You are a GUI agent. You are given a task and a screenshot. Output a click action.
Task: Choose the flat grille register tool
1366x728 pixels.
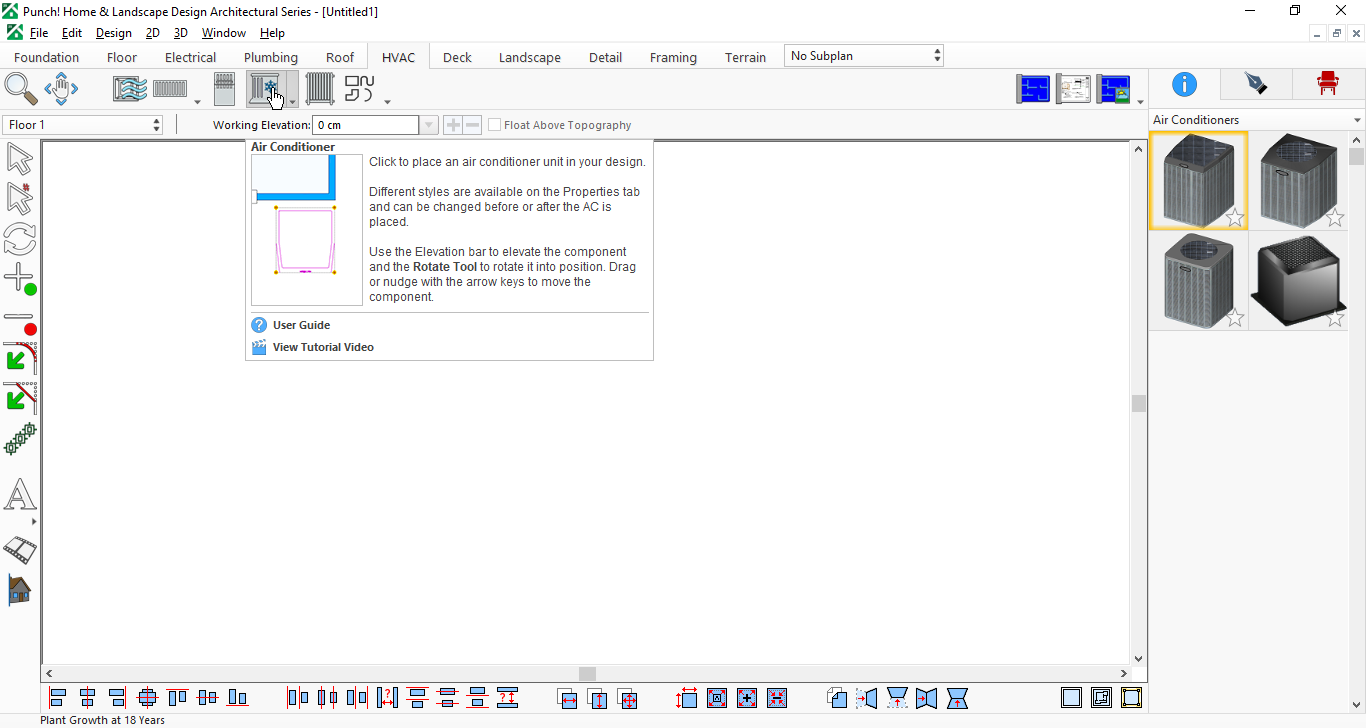170,89
